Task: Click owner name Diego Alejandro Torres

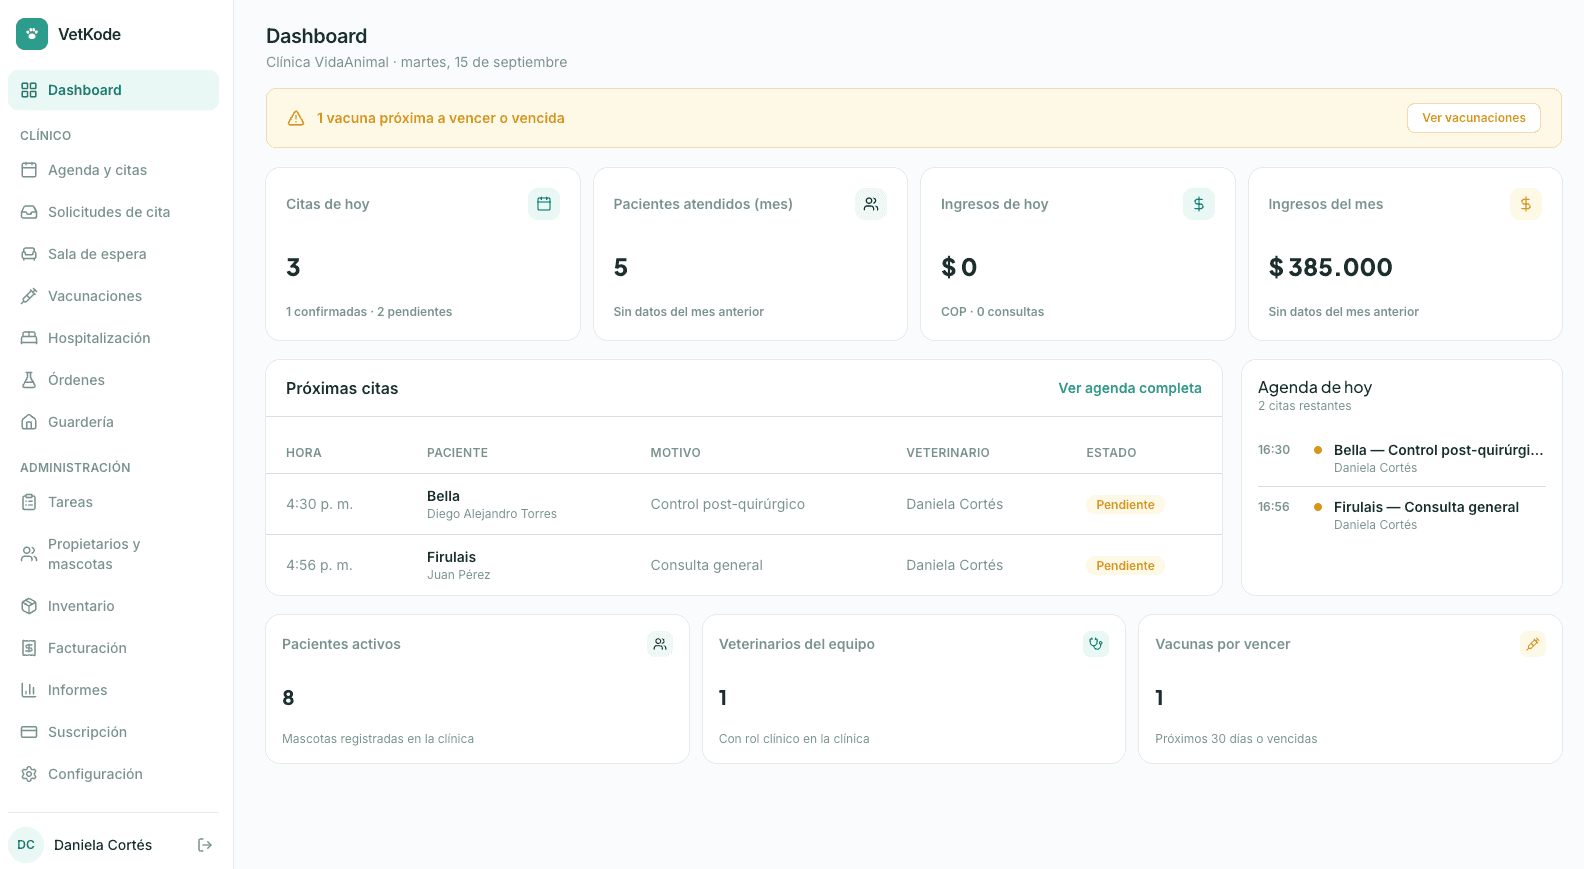Action: pos(492,514)
